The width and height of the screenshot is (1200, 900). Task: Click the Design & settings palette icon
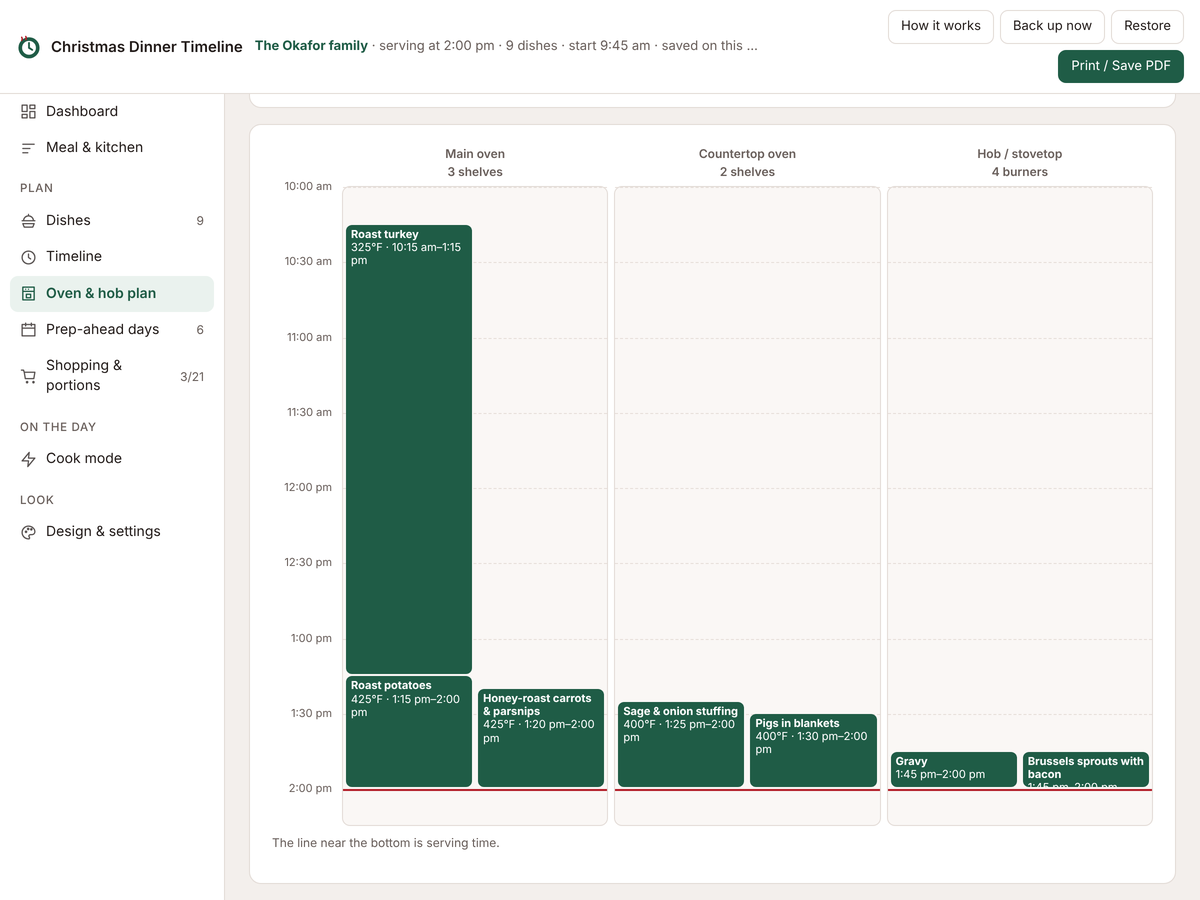point(28,532)
